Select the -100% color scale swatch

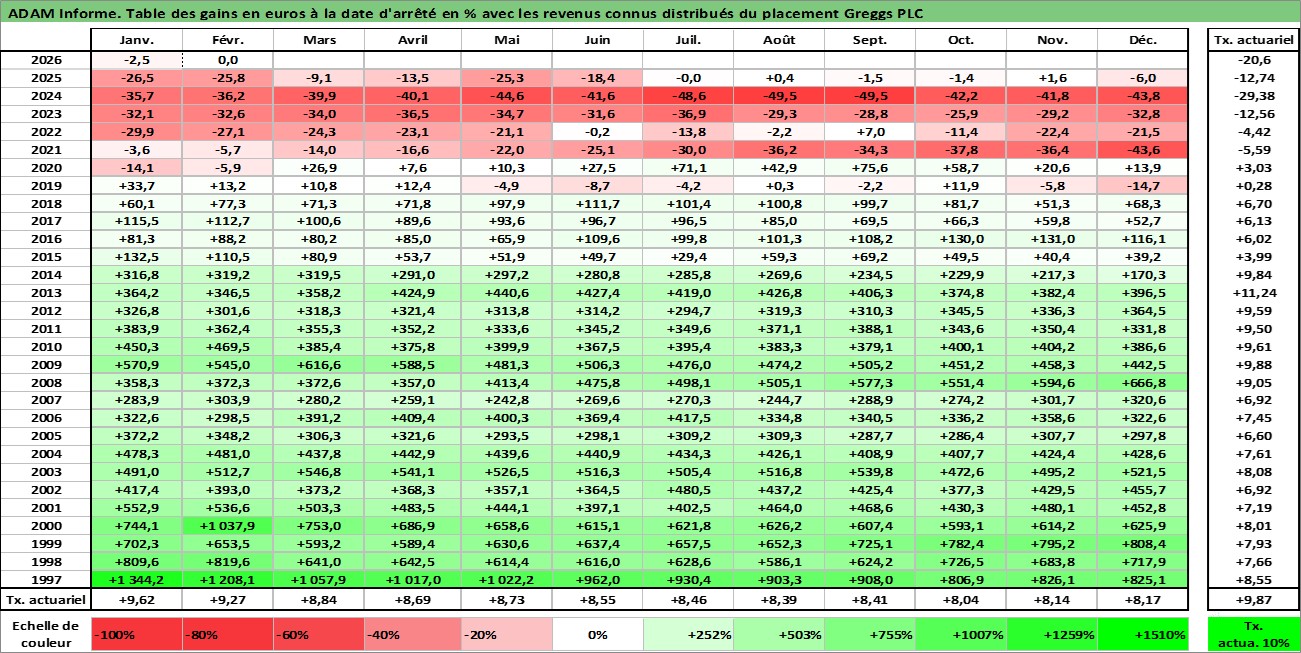click(136, 634)
